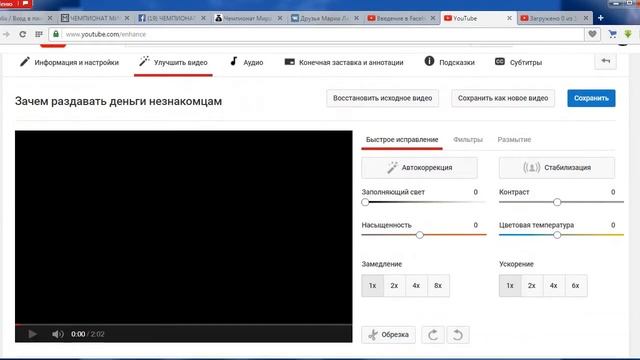Click the shopping cart extension icon
Image resolution: width=640 pixels, height=360 pixels.
[x=612, y=34]
